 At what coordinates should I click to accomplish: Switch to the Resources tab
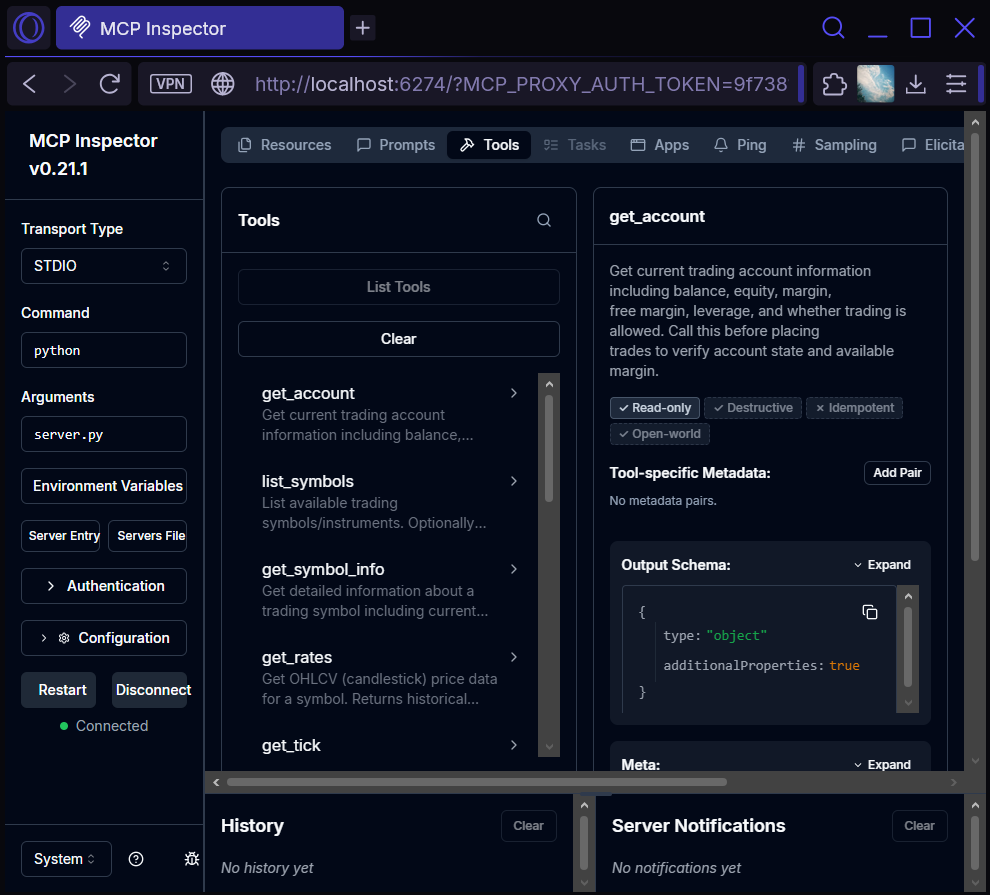coord(284,144)
